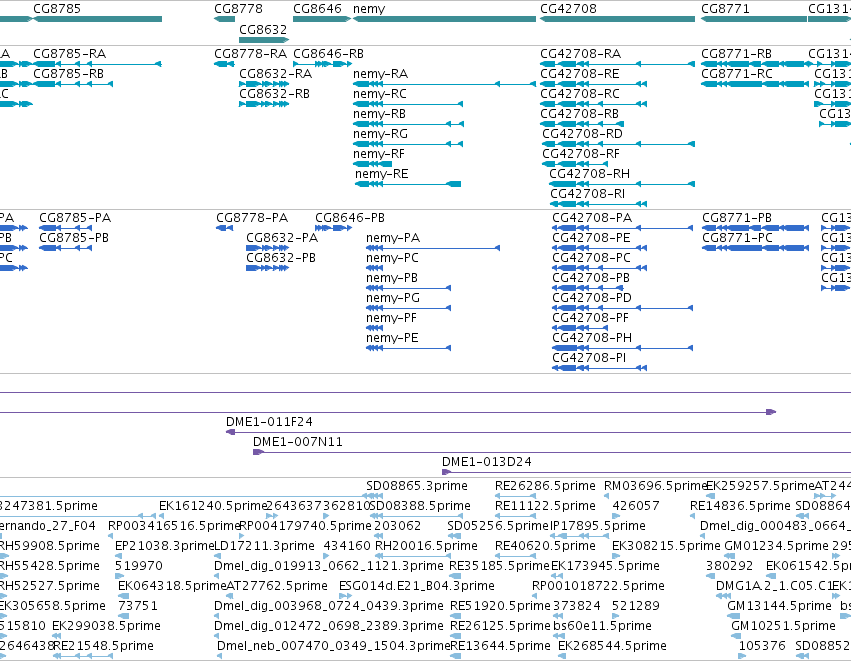Click EST GM13144.5prime
The width and height of the screenshot is (851, 661).
click(x=779, y=606)
